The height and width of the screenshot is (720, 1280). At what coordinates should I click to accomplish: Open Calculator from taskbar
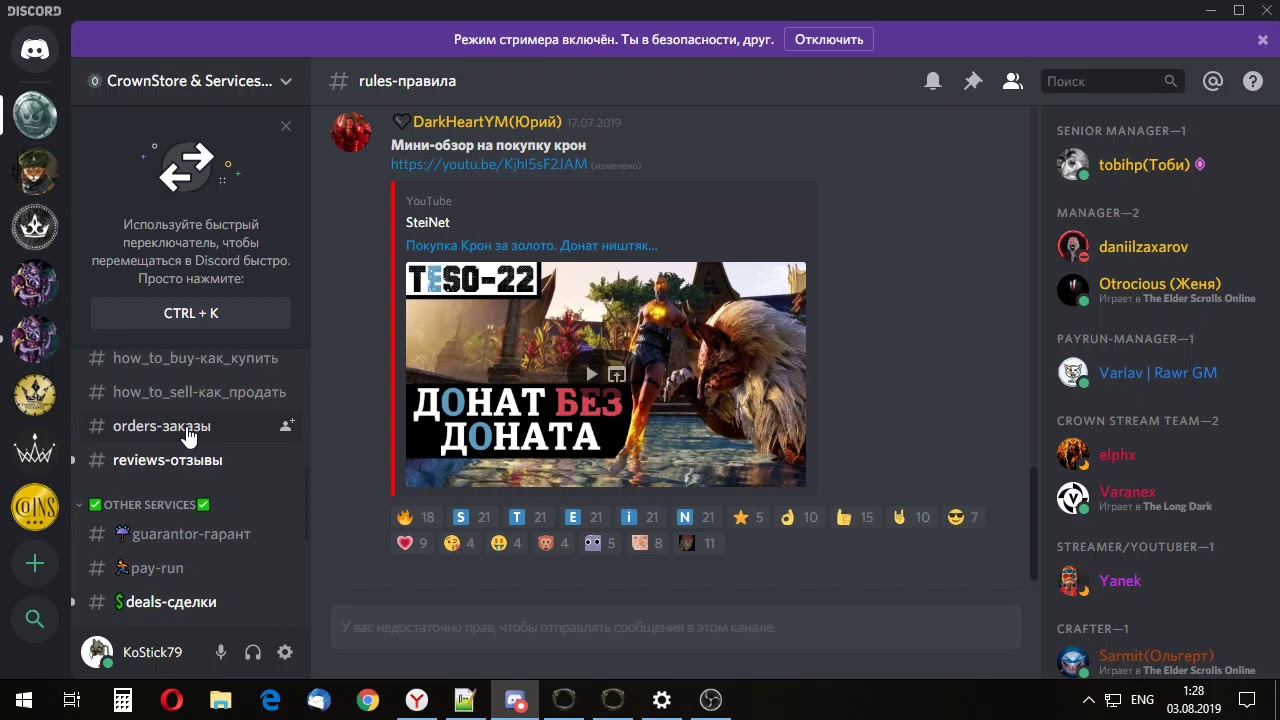pyautogui.click(x=123, y=700)
